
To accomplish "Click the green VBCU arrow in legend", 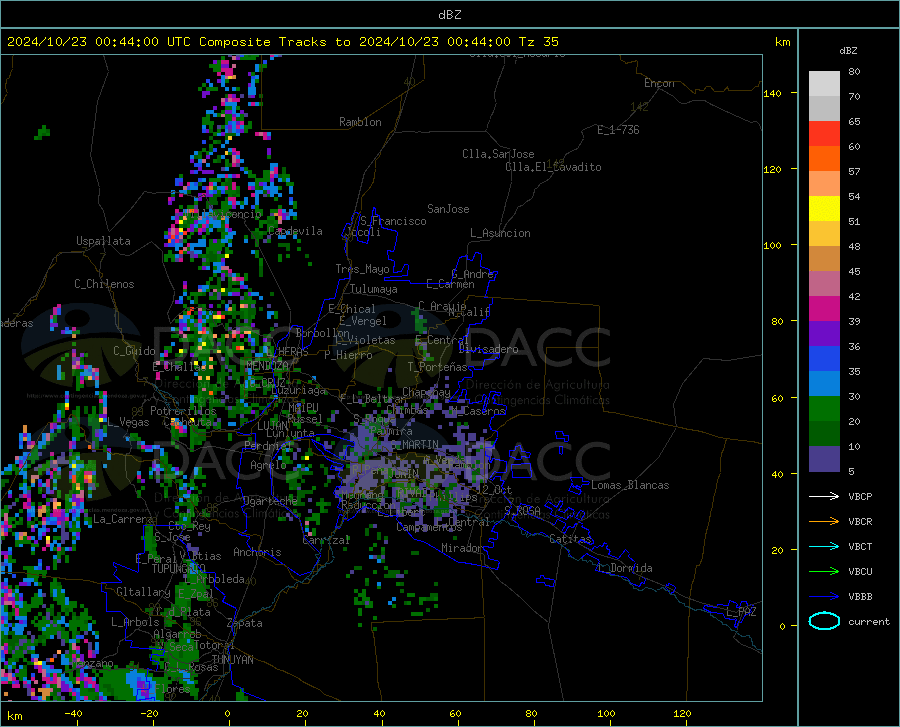I will coord(824,572).
